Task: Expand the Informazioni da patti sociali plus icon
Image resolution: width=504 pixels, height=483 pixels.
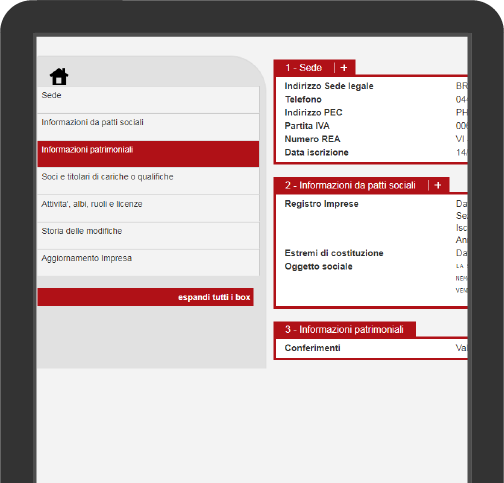Action: [438, 185]
